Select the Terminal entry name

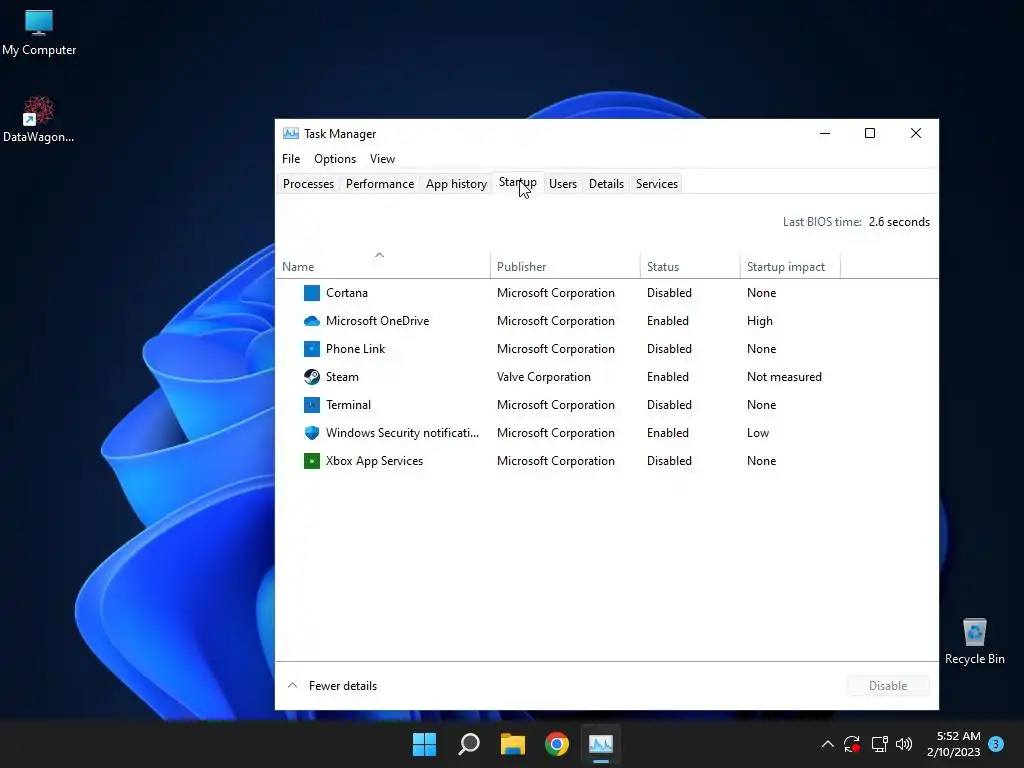pos(348,405)
